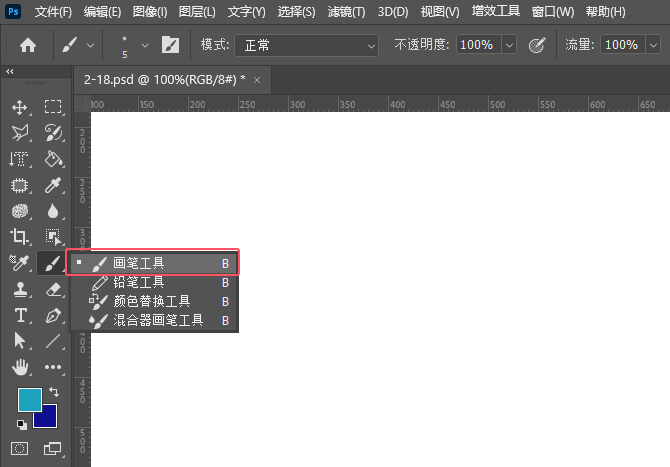
Task: Select the Hand tool
Action: coord(20,367)
